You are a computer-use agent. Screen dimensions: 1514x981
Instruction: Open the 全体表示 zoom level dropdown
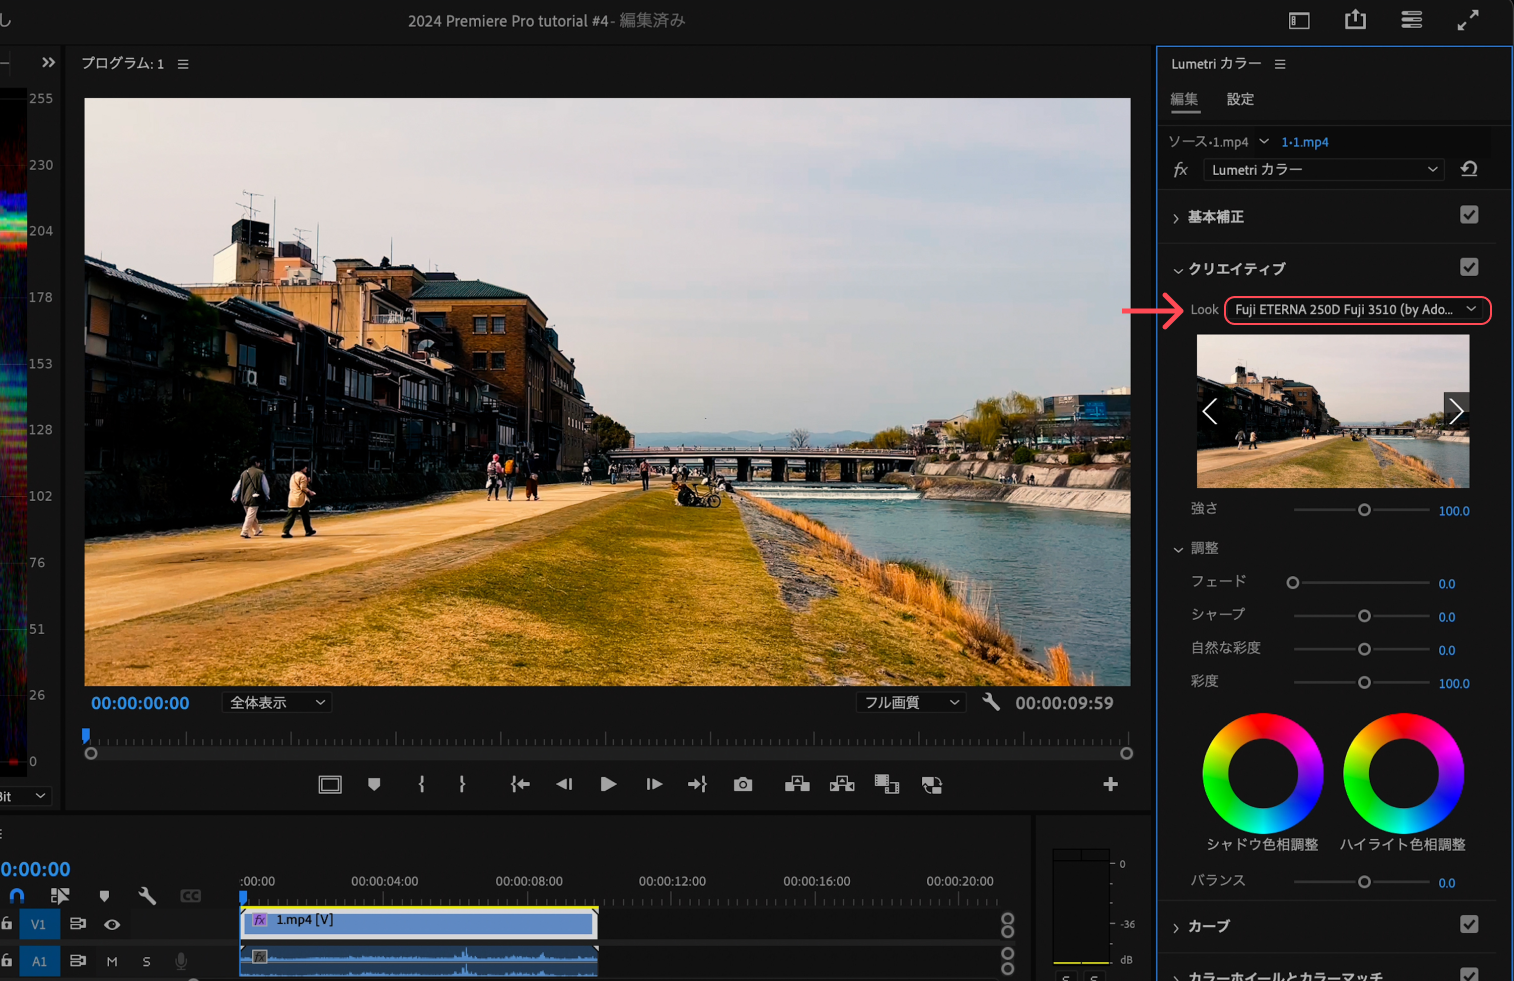tap(277, 703)
